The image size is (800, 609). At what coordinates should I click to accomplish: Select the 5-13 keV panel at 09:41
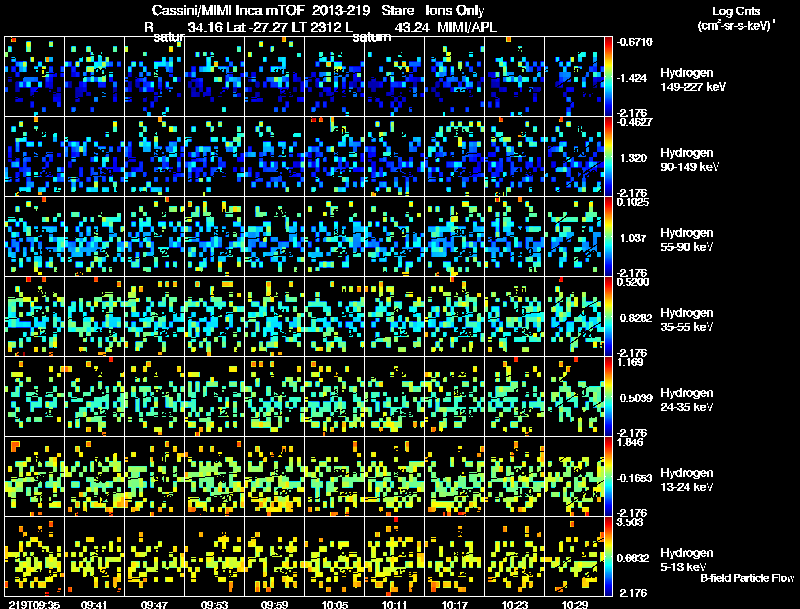[x=94, y=556]
